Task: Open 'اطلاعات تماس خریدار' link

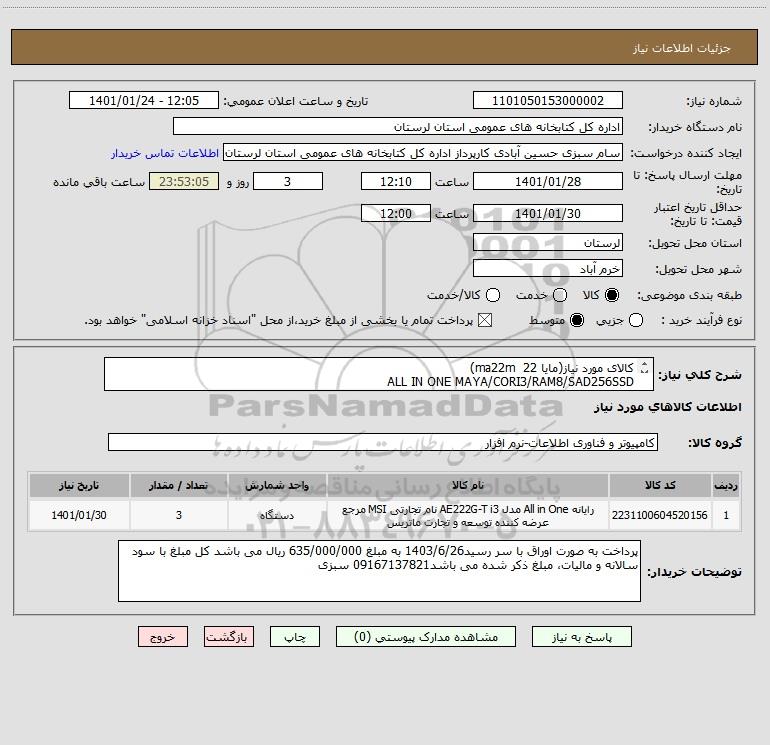Action: (x=165, y=153)
